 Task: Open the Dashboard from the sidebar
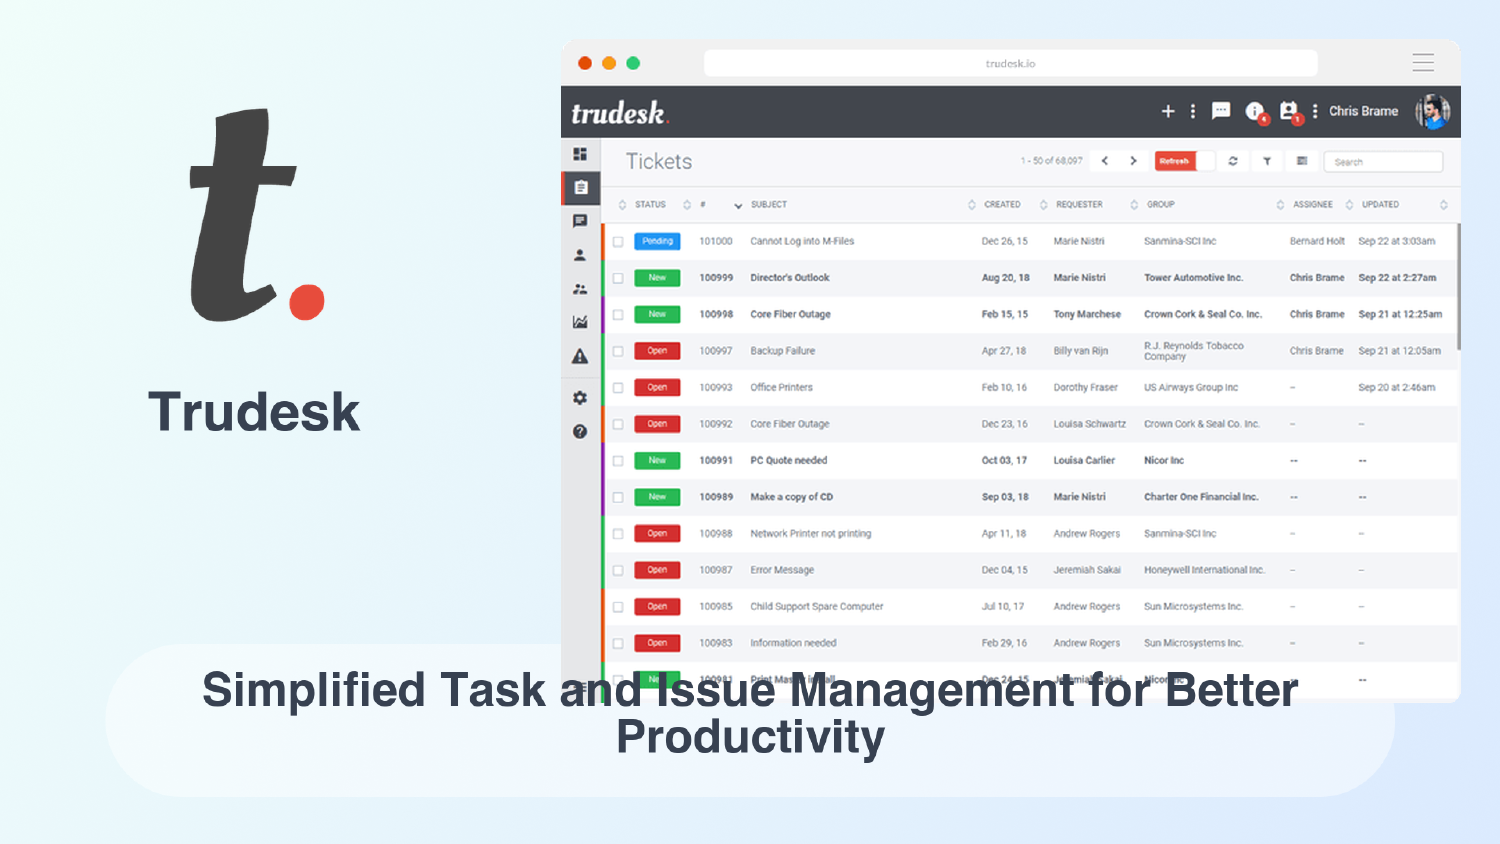(580, 154)
